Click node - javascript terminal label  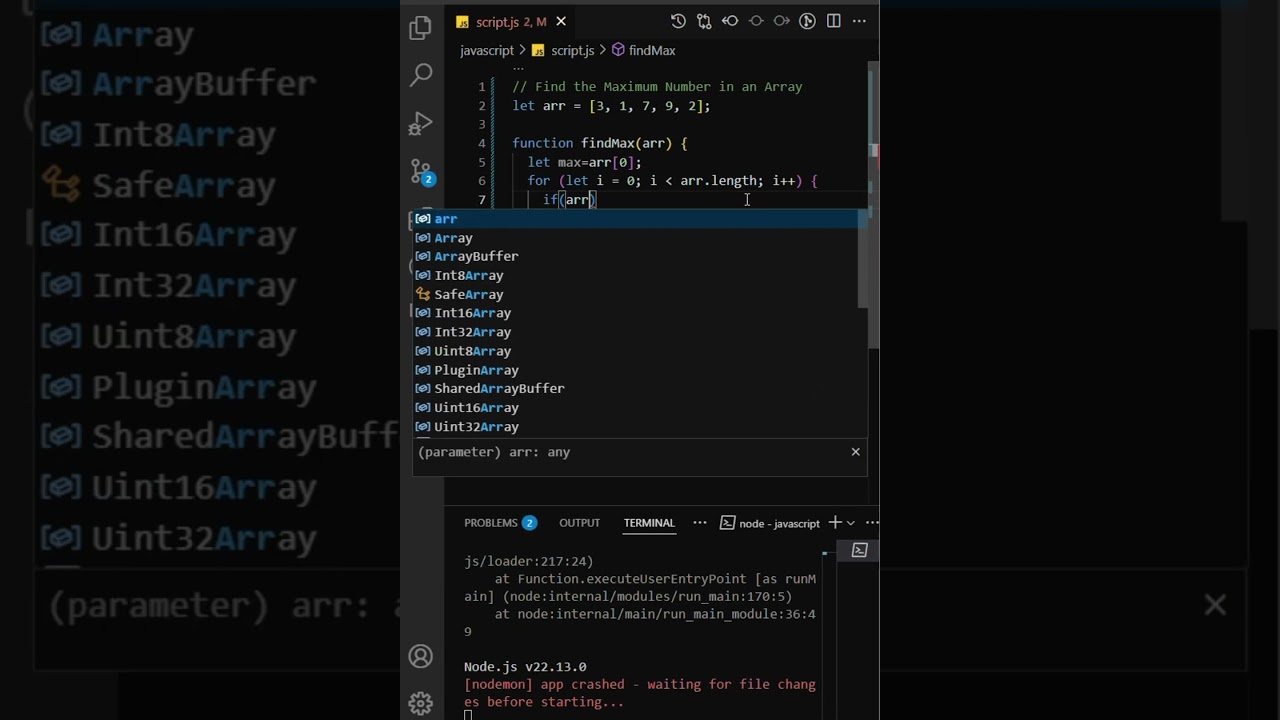pyautogui.click(x=770, y=523)
